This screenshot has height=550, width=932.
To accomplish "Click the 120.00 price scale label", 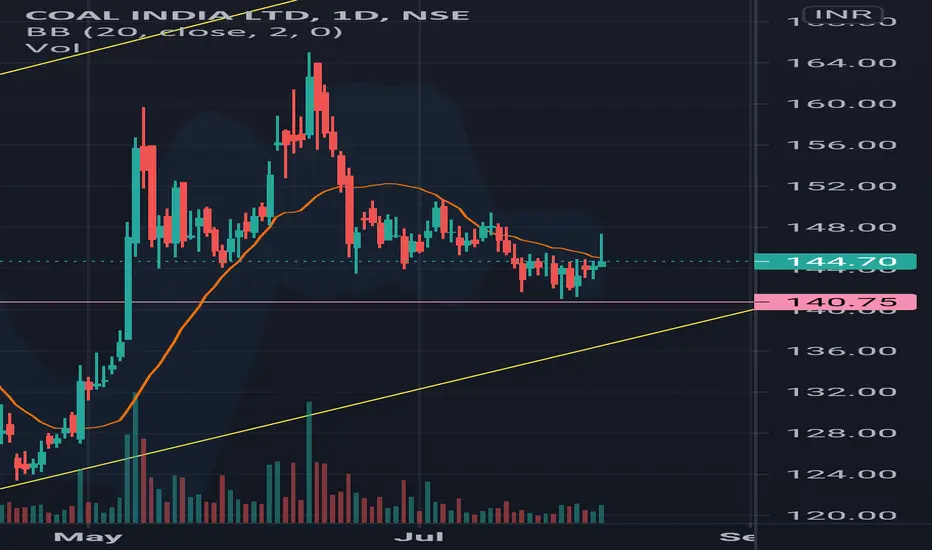I will (841, 515).
